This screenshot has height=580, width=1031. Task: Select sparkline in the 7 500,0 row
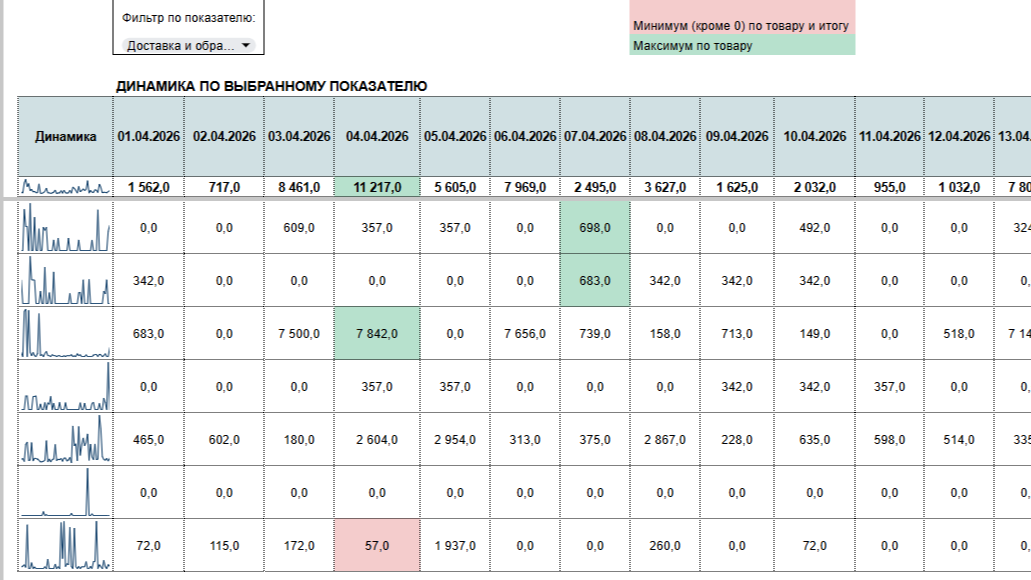click(65, 333)
